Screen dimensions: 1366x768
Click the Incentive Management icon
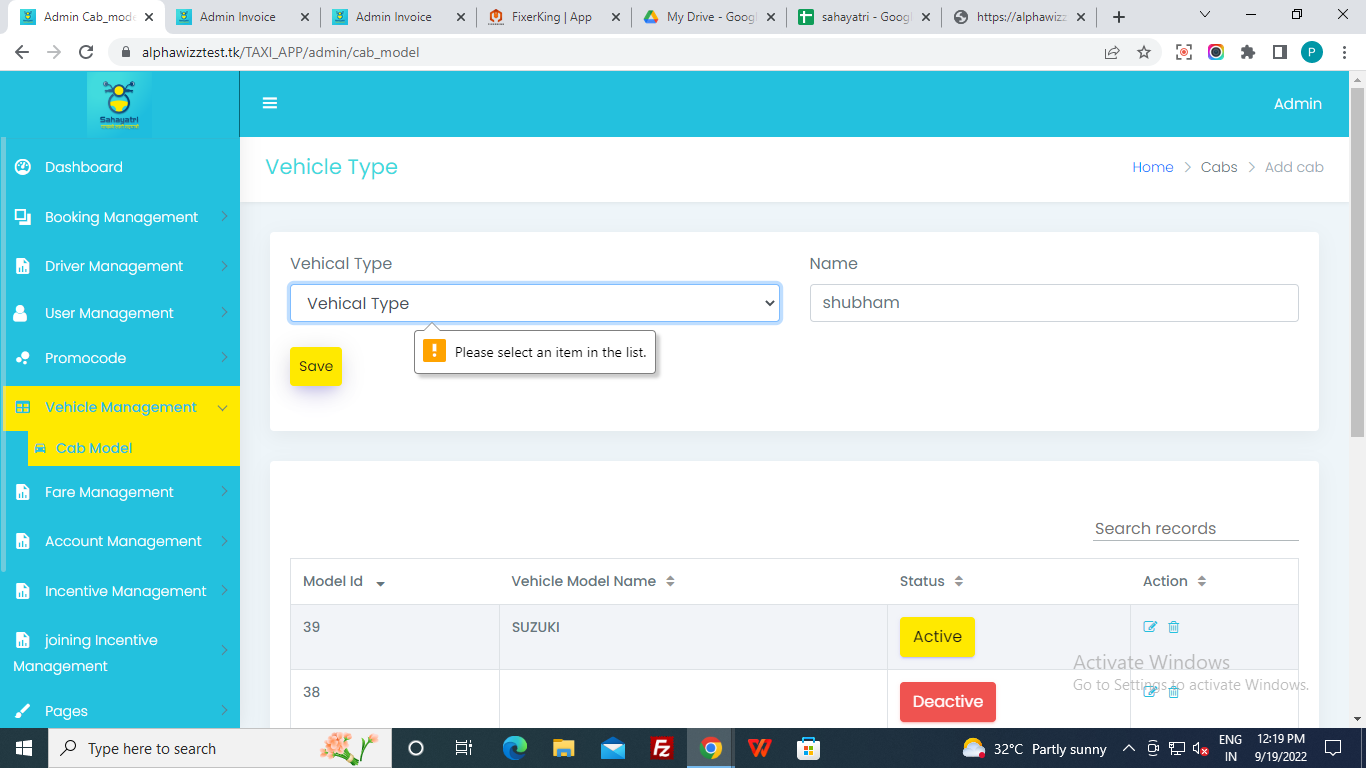(22, 591)
